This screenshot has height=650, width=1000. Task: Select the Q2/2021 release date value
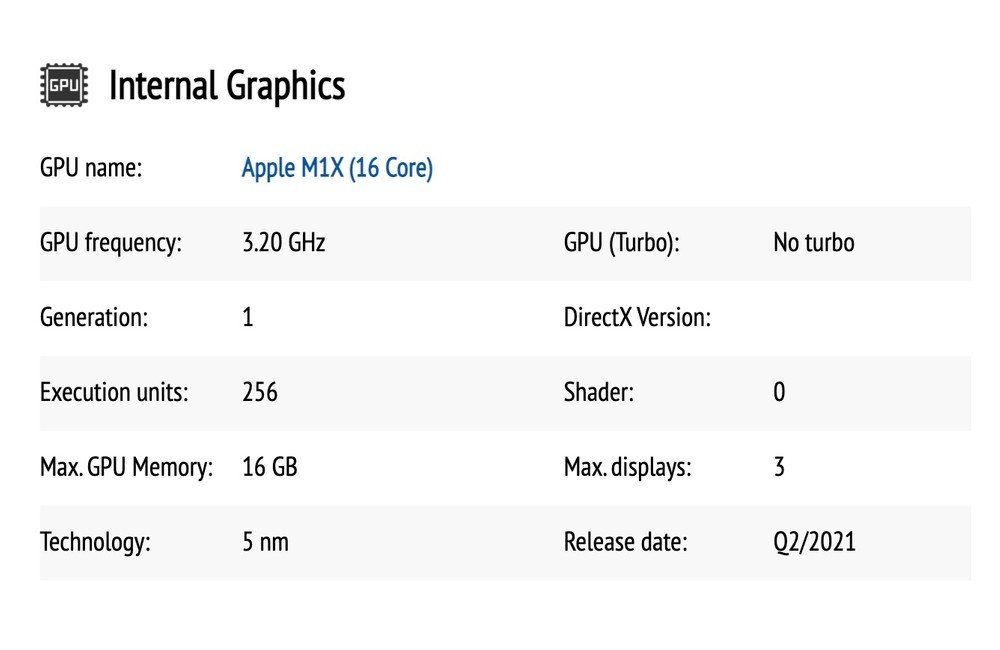tap(815, 542)
